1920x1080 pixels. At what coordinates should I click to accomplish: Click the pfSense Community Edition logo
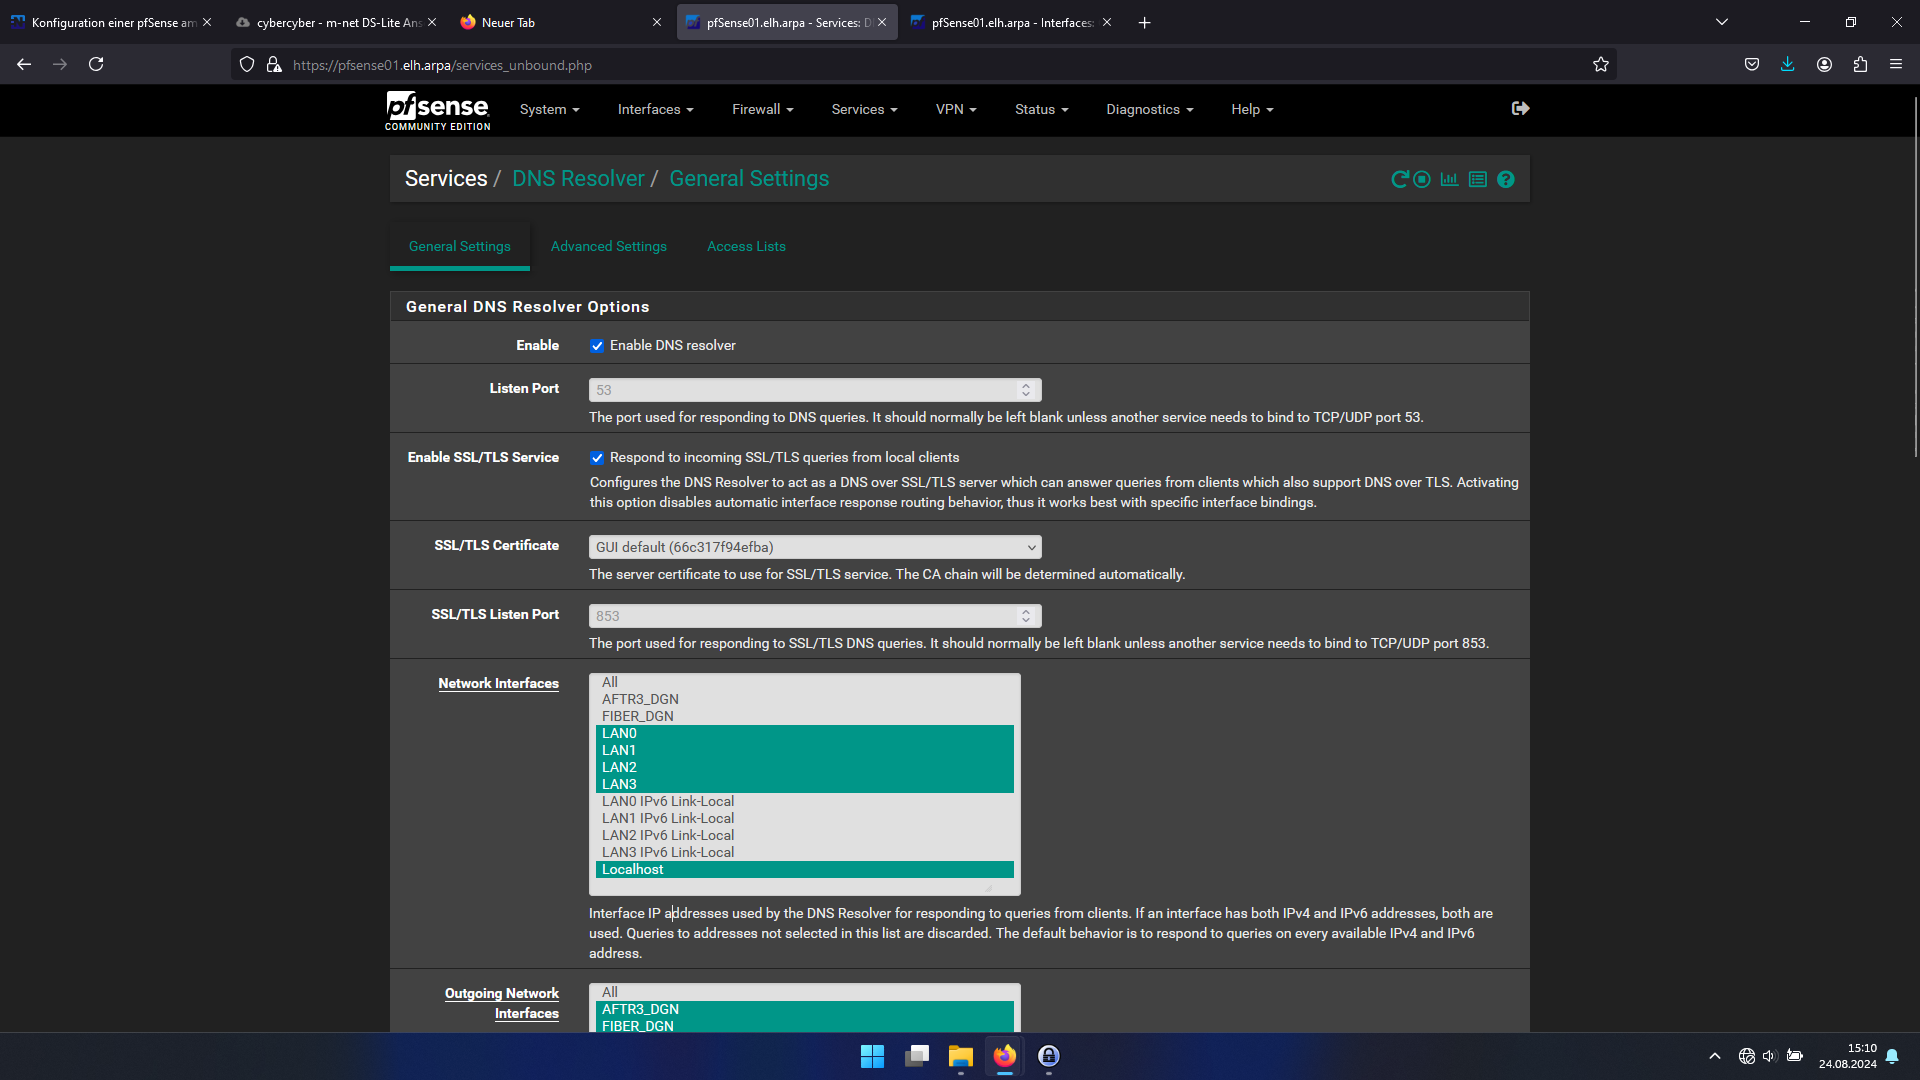[x=438, y=110]
